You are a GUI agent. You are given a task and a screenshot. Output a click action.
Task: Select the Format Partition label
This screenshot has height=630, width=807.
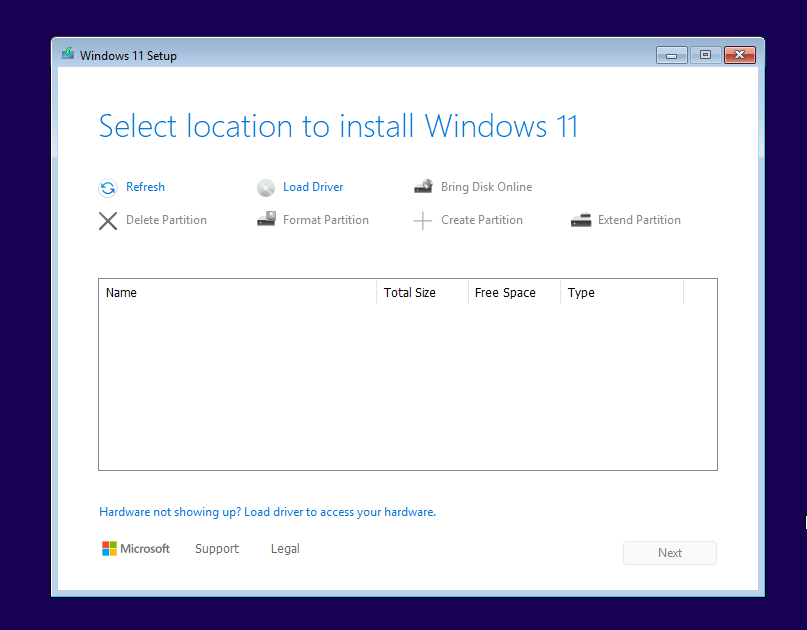coord(326,220)
